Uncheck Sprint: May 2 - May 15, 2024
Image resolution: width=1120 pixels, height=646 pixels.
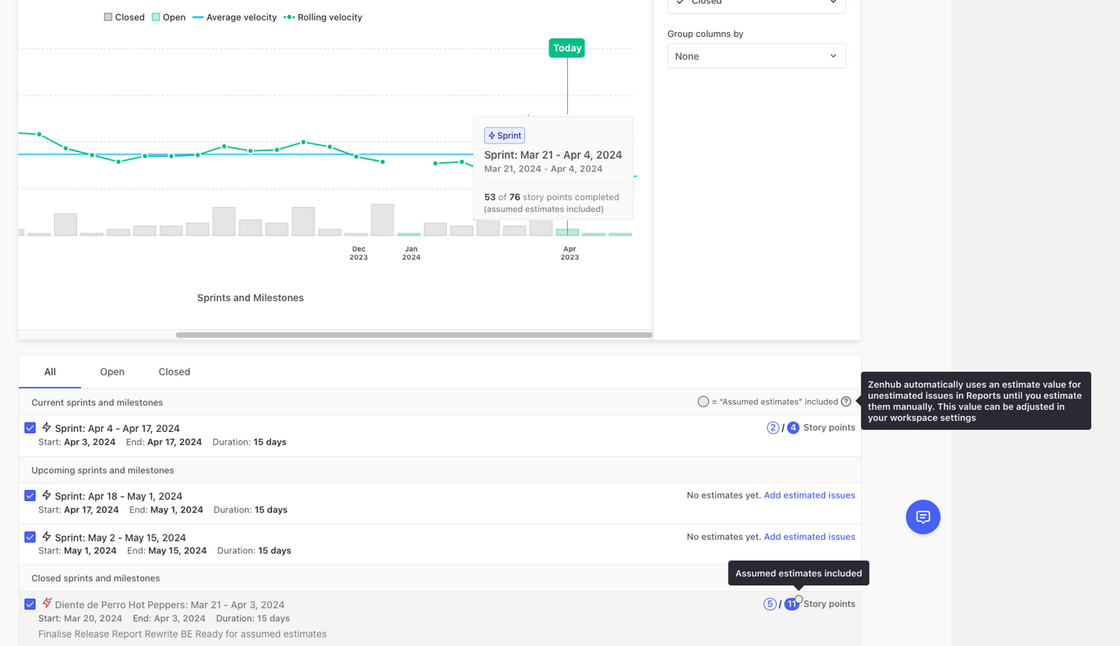pos(30,537)
